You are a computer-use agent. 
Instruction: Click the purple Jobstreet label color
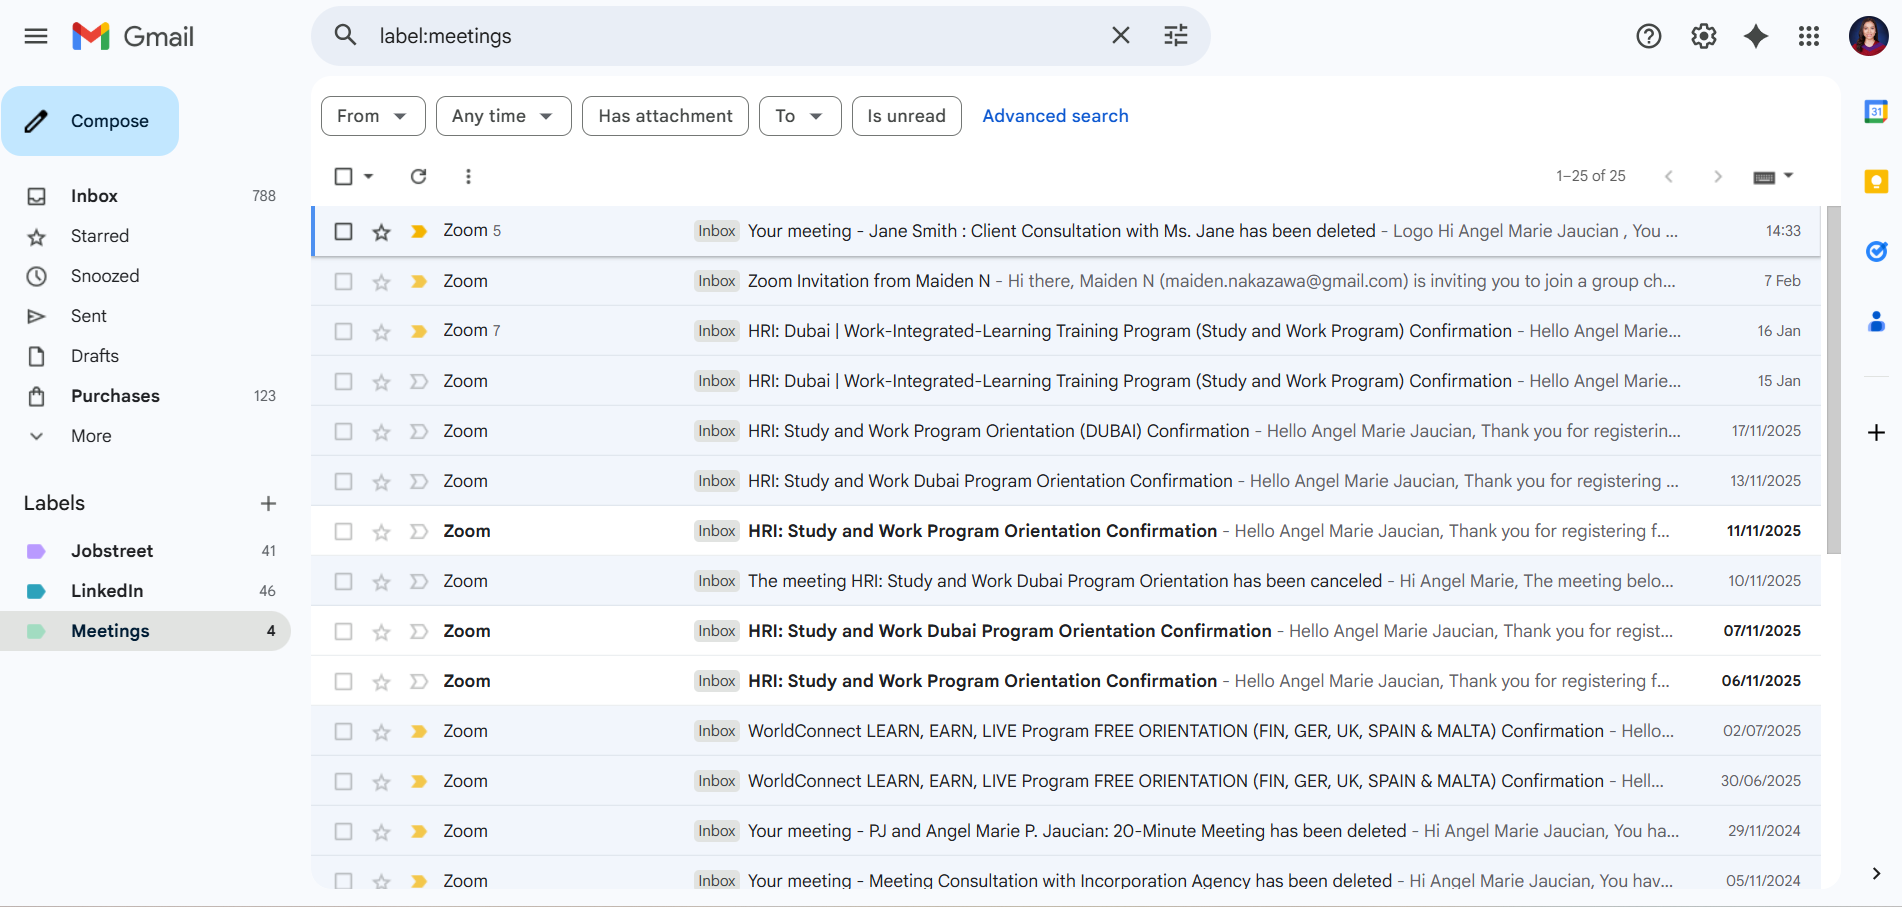click(36, 551)
